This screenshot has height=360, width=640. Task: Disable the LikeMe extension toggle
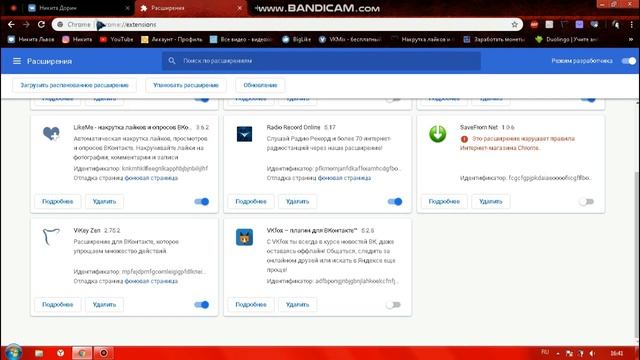pos(202,201)
